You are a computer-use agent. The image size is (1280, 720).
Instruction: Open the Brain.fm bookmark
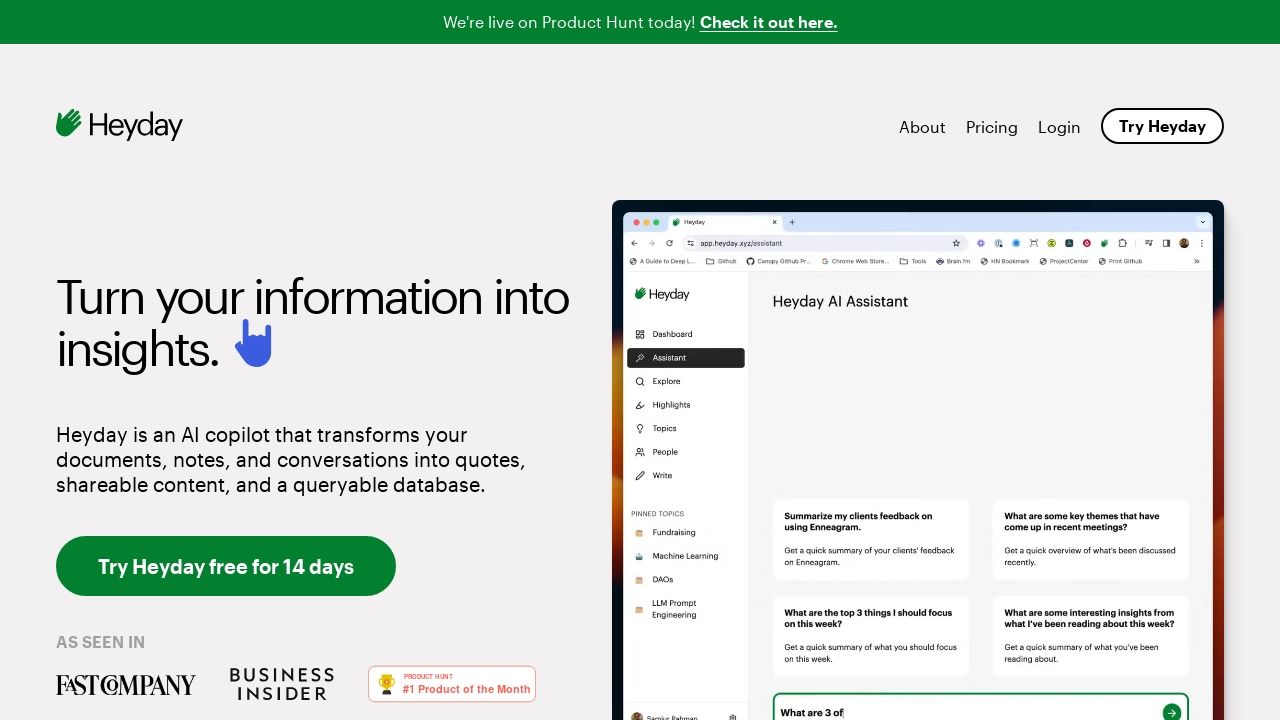(x=953, y=261)
